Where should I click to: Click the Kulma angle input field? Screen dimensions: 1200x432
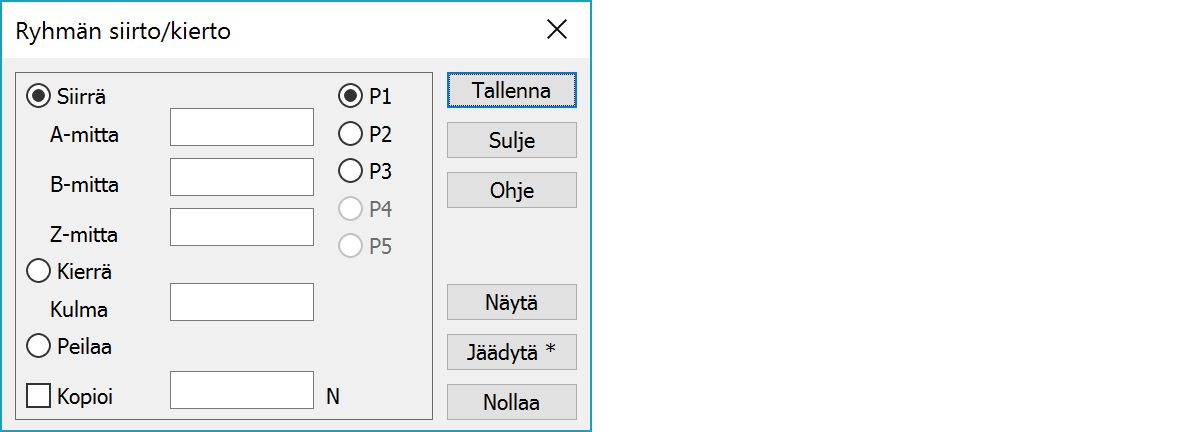click(x=242, y=302)
